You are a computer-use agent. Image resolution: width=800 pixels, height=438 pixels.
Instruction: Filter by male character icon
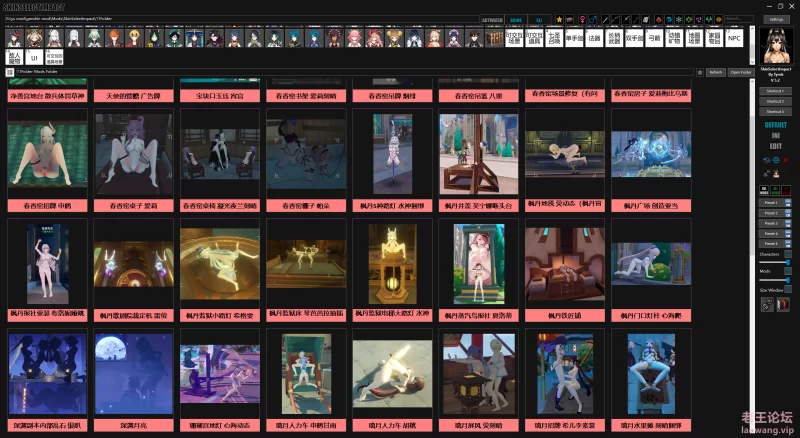tap(592, 19)
